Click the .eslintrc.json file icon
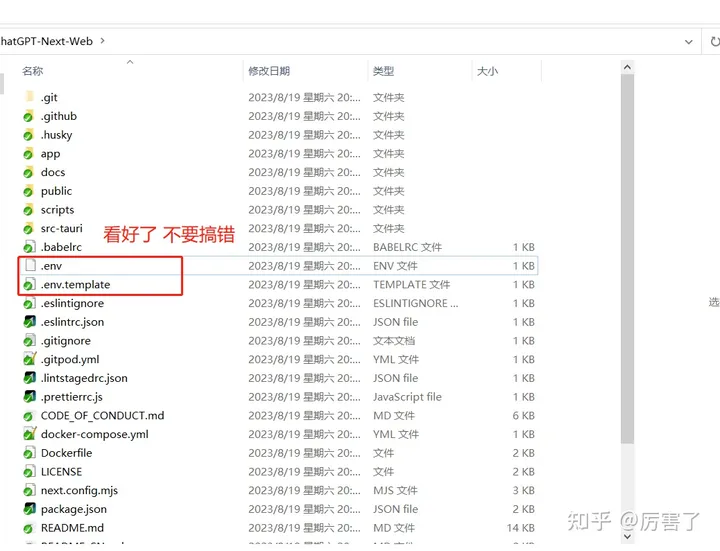Screen dimensions: 720x551 tap(29, 322)
